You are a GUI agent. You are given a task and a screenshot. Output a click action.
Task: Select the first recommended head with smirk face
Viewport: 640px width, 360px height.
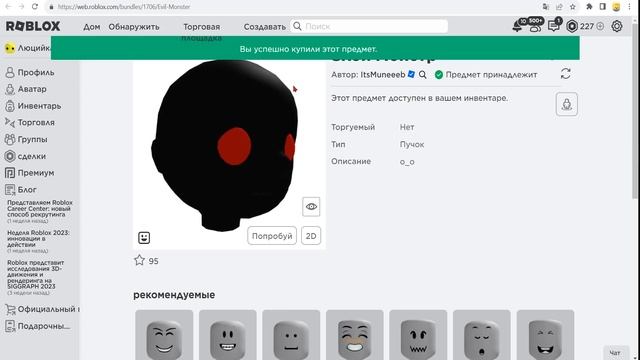click(164, 336)
